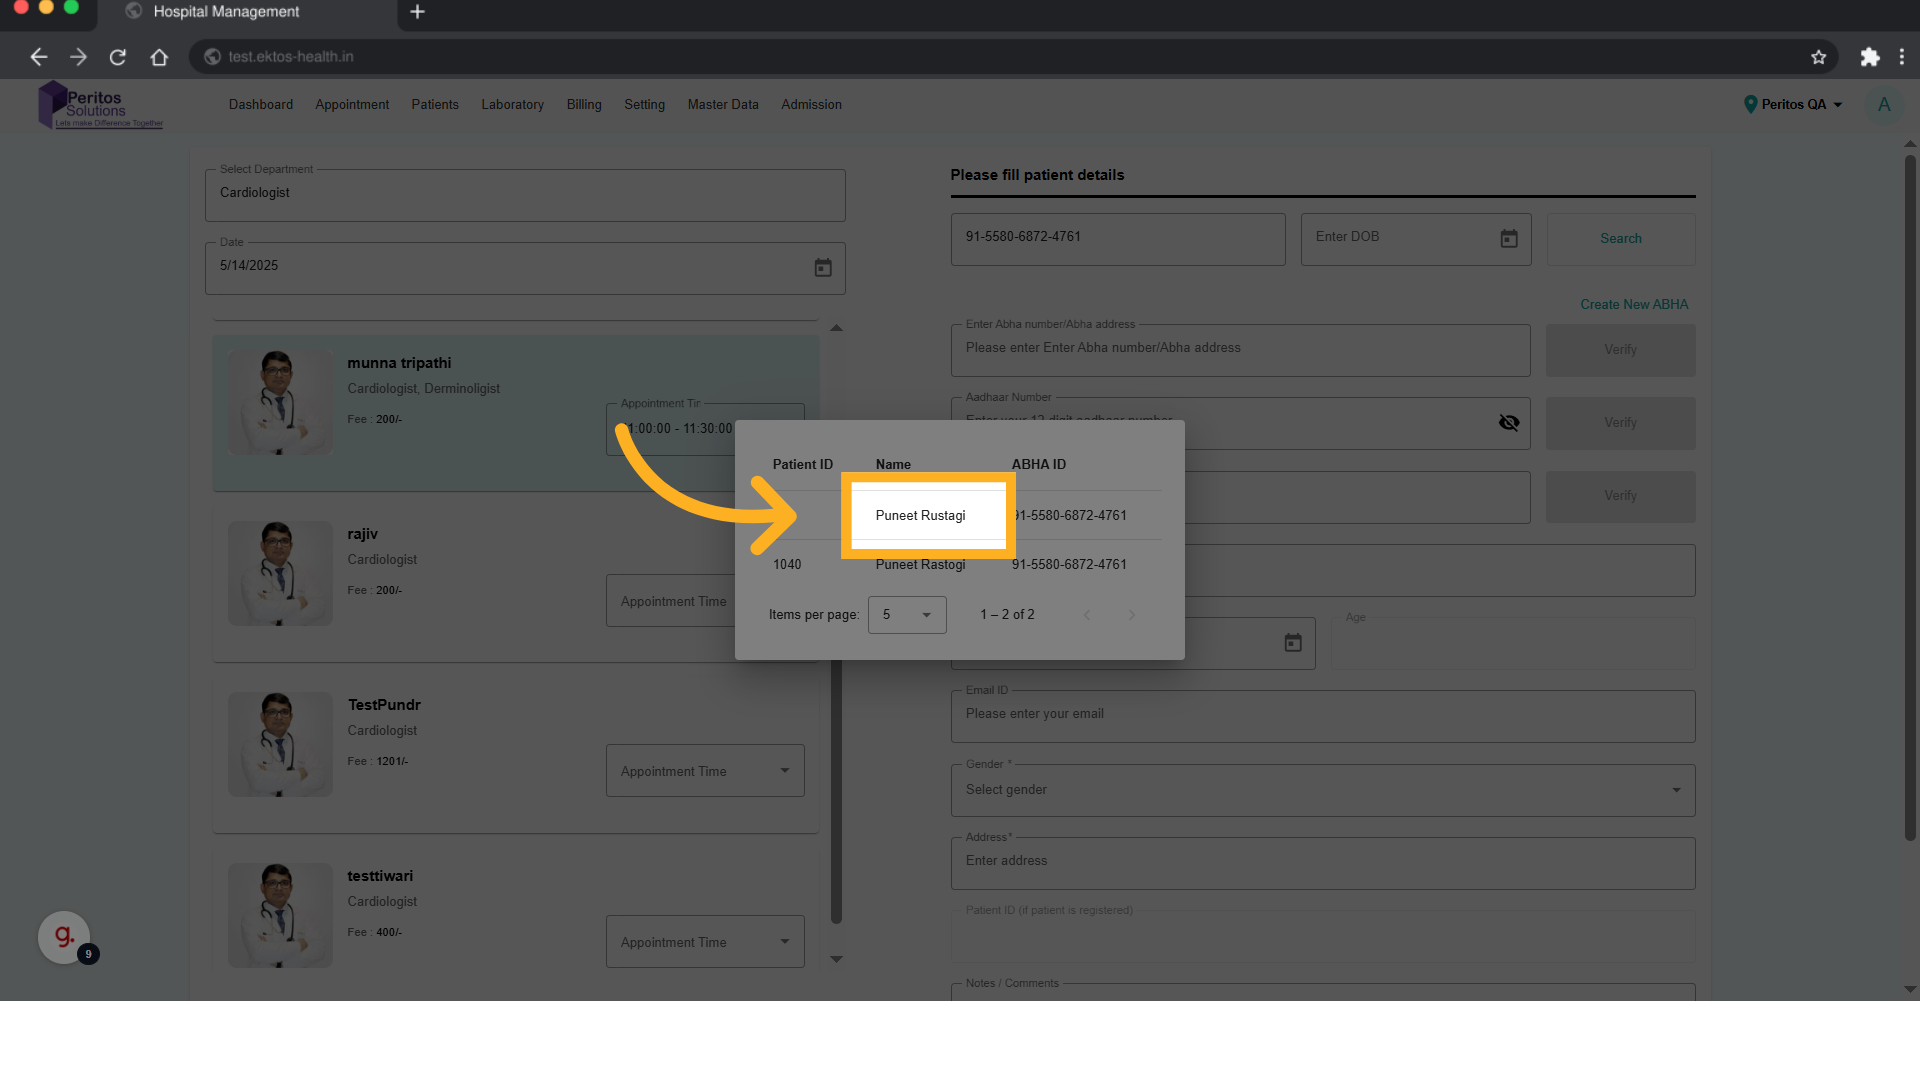Image resolution: width=1920 pixels, height=1080 pixels.
Task: Click the Grammarly floating badge icon
Action: [x=64, y=937]
